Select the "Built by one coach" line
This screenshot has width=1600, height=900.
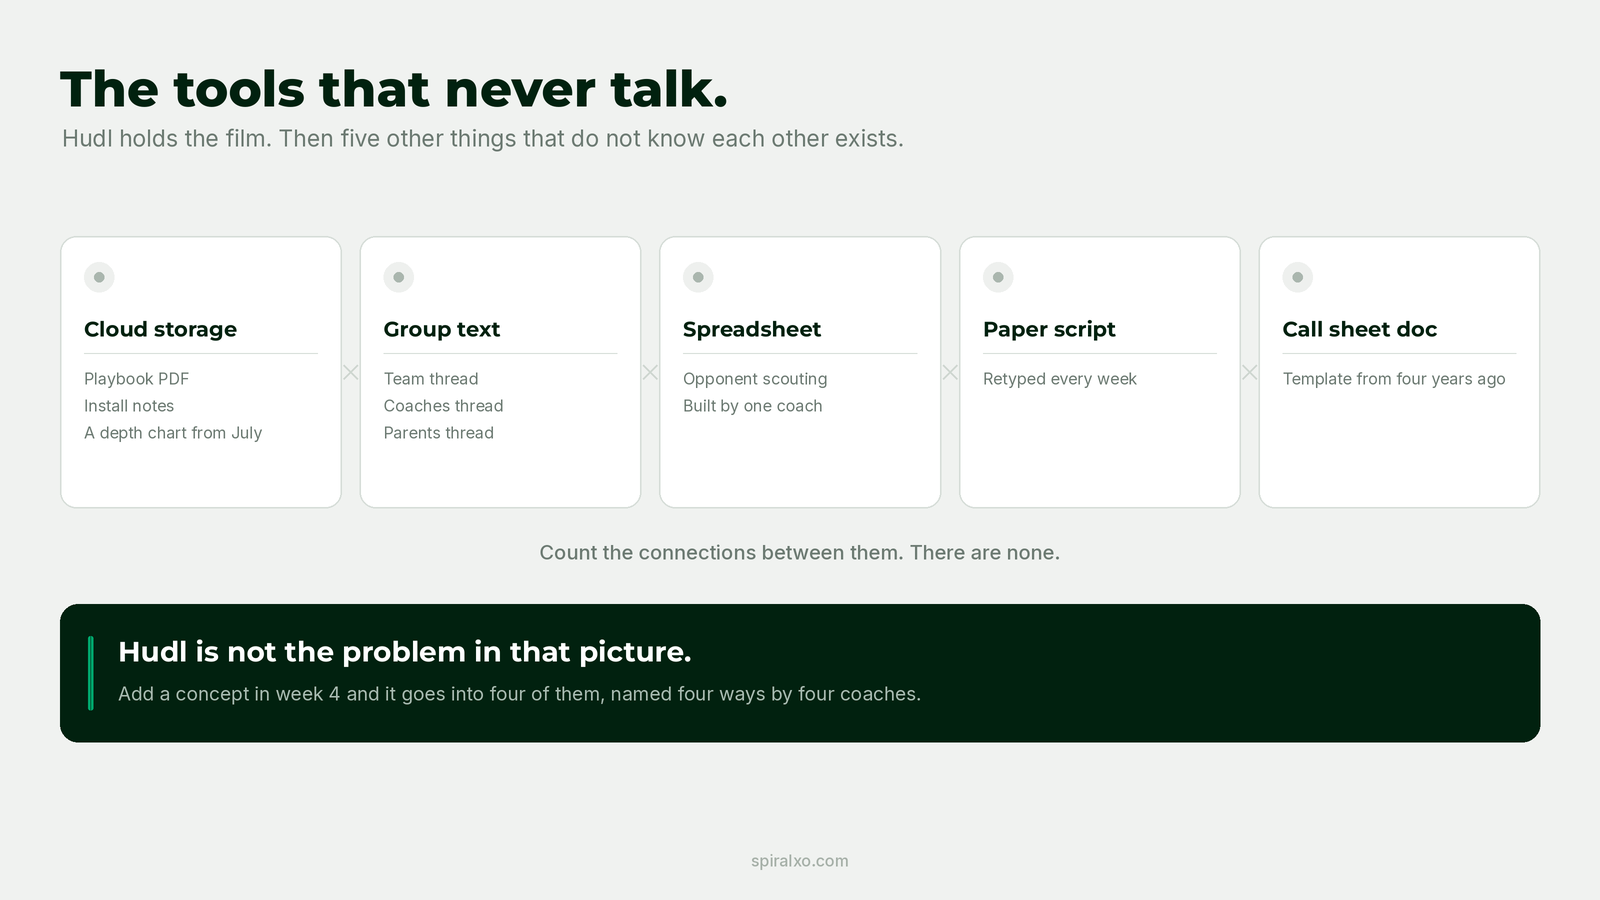[x=753, y=406]
